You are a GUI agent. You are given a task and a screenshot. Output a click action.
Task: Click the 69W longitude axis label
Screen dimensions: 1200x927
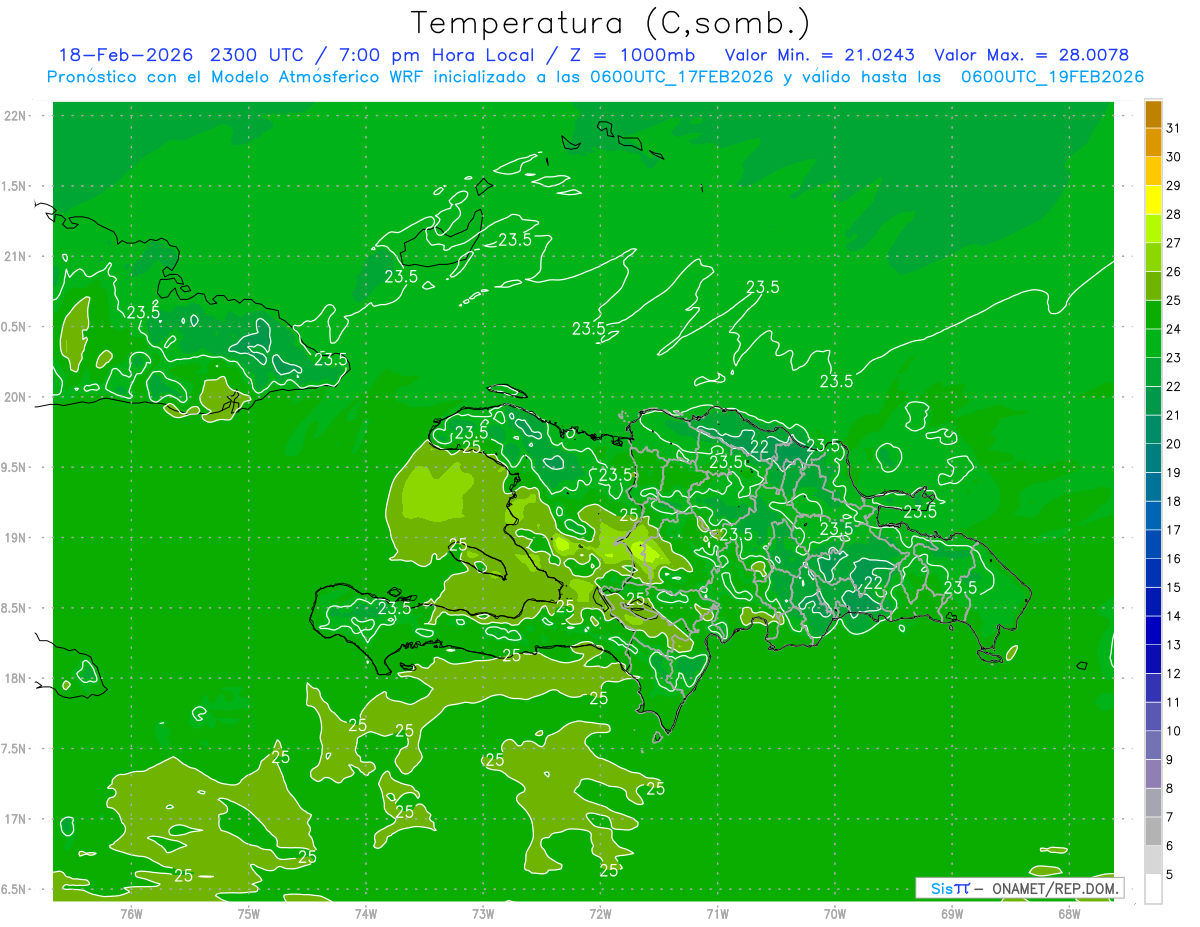(952, 914)
